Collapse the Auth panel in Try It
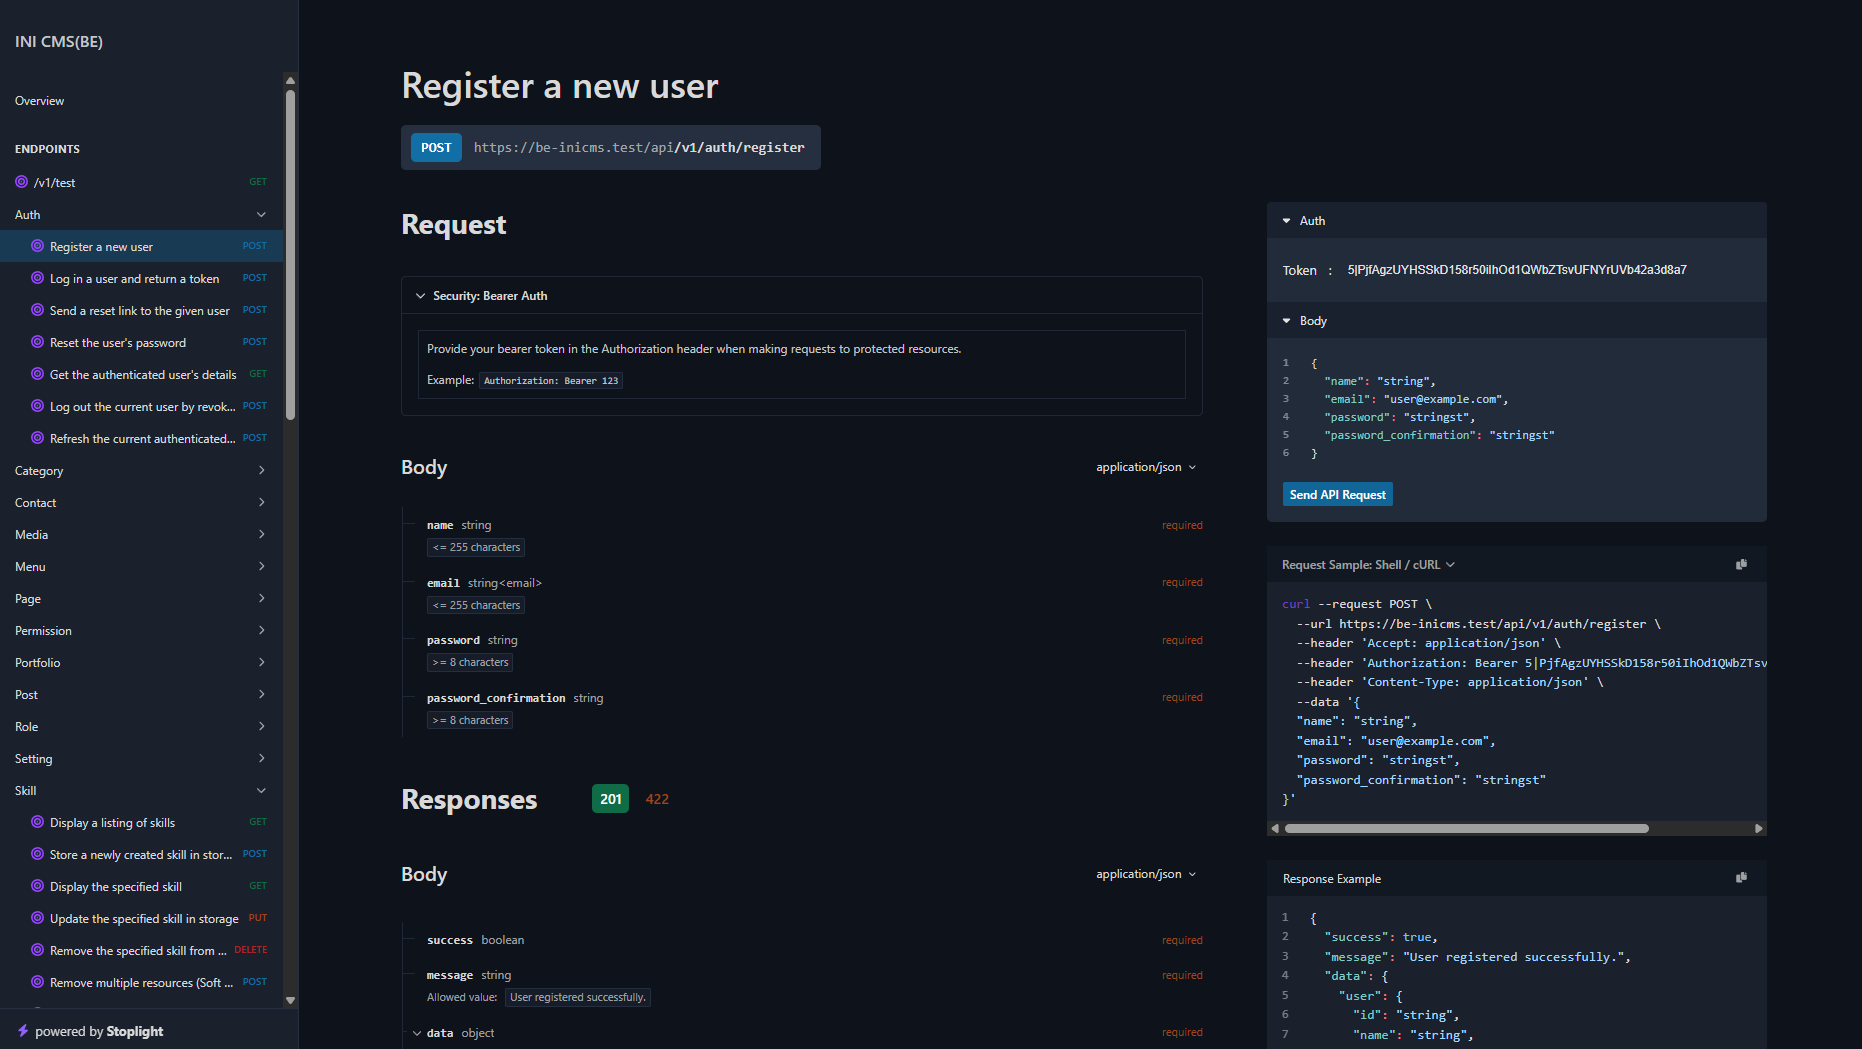Image resolution: width=1862 pixels, height=1049 pixels. click(1287, 221)
